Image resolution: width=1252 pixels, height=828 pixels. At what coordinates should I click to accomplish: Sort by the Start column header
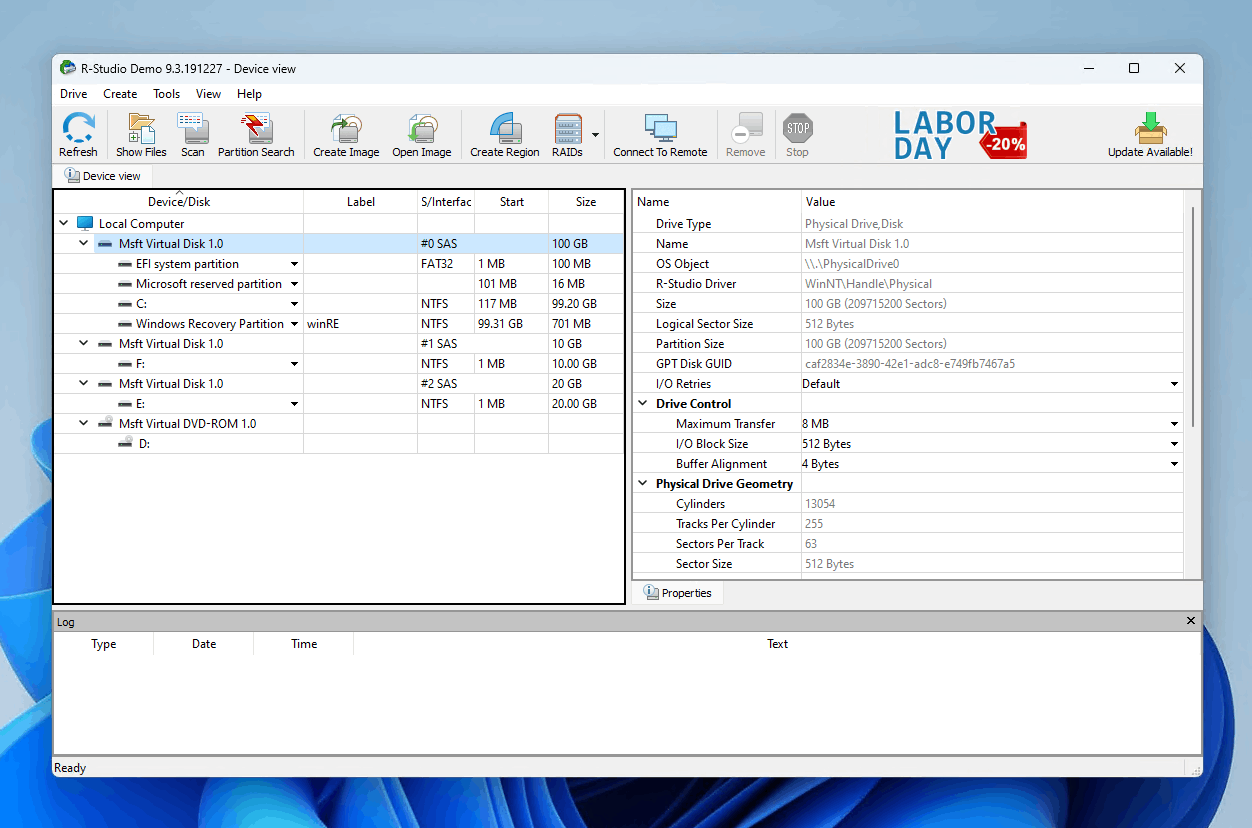512,202
